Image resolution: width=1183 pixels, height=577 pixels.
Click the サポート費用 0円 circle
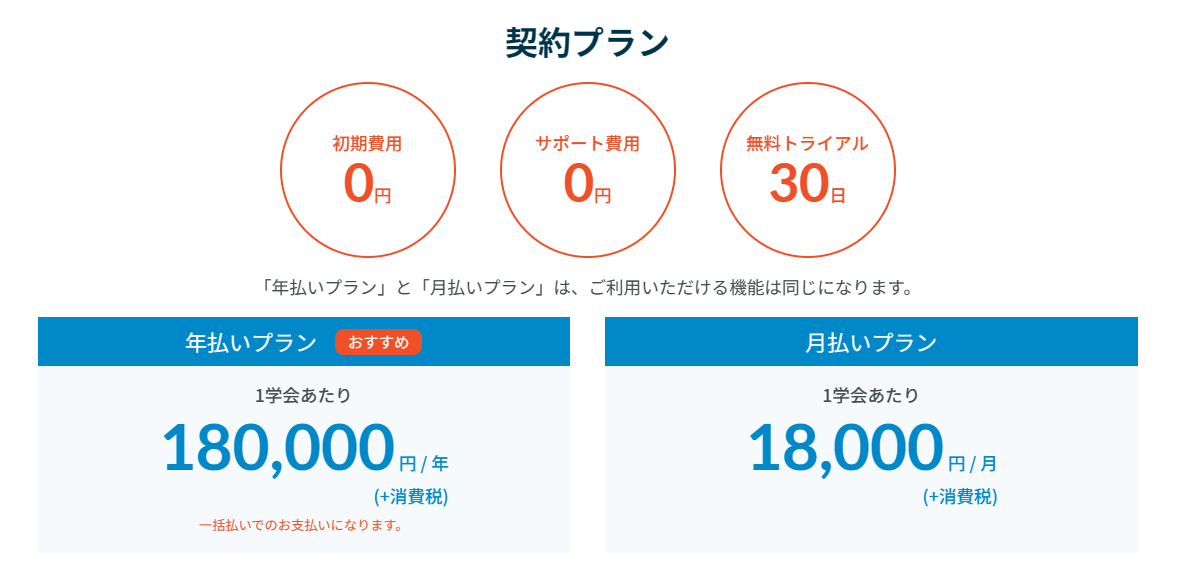pyautogui.click(x=588, y=170)
